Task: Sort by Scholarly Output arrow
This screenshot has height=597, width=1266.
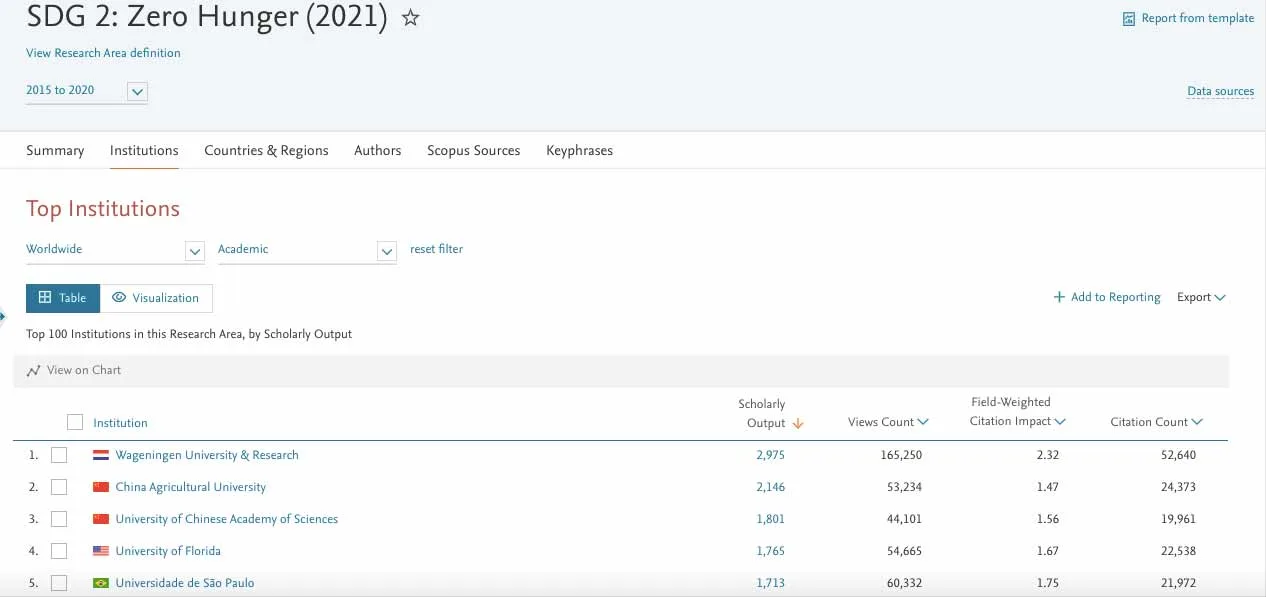Action: click(x=797, y=423)
